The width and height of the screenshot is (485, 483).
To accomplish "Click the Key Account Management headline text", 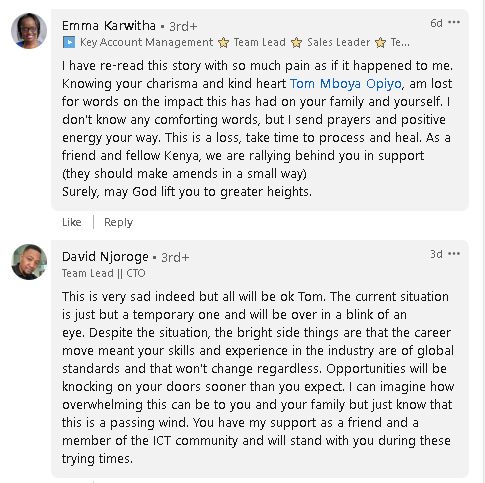I will [x=146, y=42].
